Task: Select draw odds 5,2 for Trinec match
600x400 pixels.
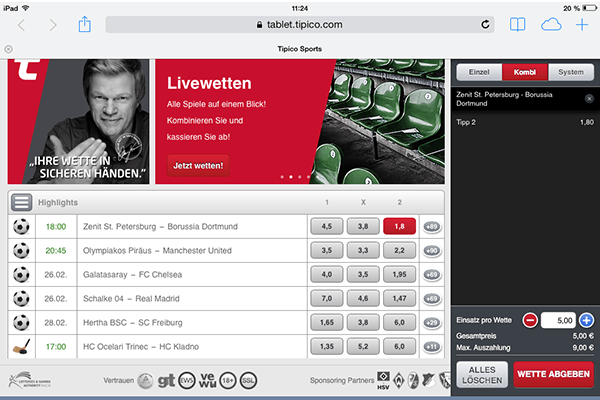Action: tap(363, 346)
